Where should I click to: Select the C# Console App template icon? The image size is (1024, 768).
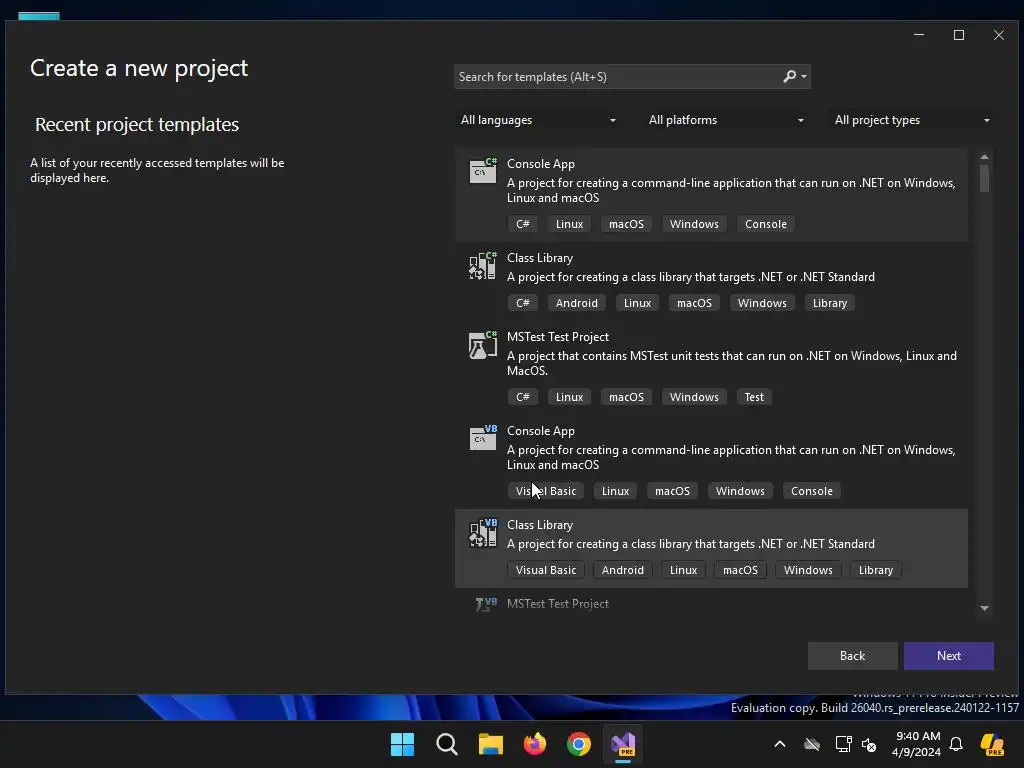[x=483, y=171]
